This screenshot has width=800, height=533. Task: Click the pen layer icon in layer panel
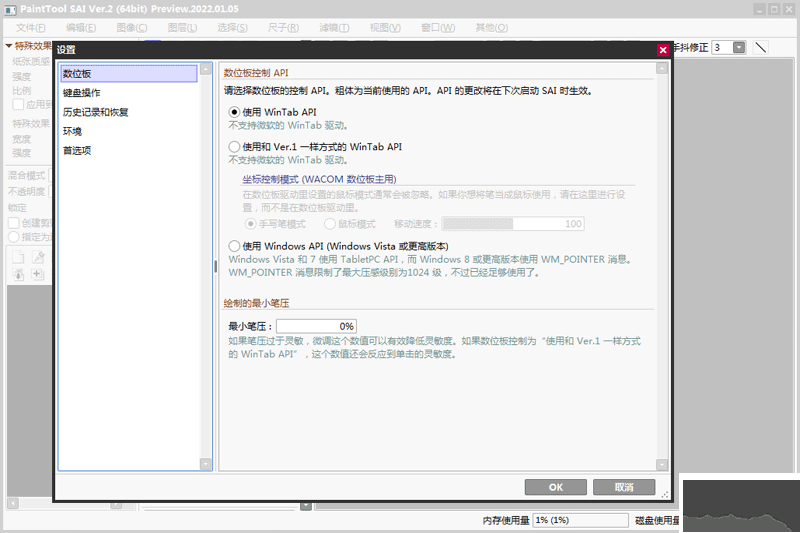pos(38,258)
